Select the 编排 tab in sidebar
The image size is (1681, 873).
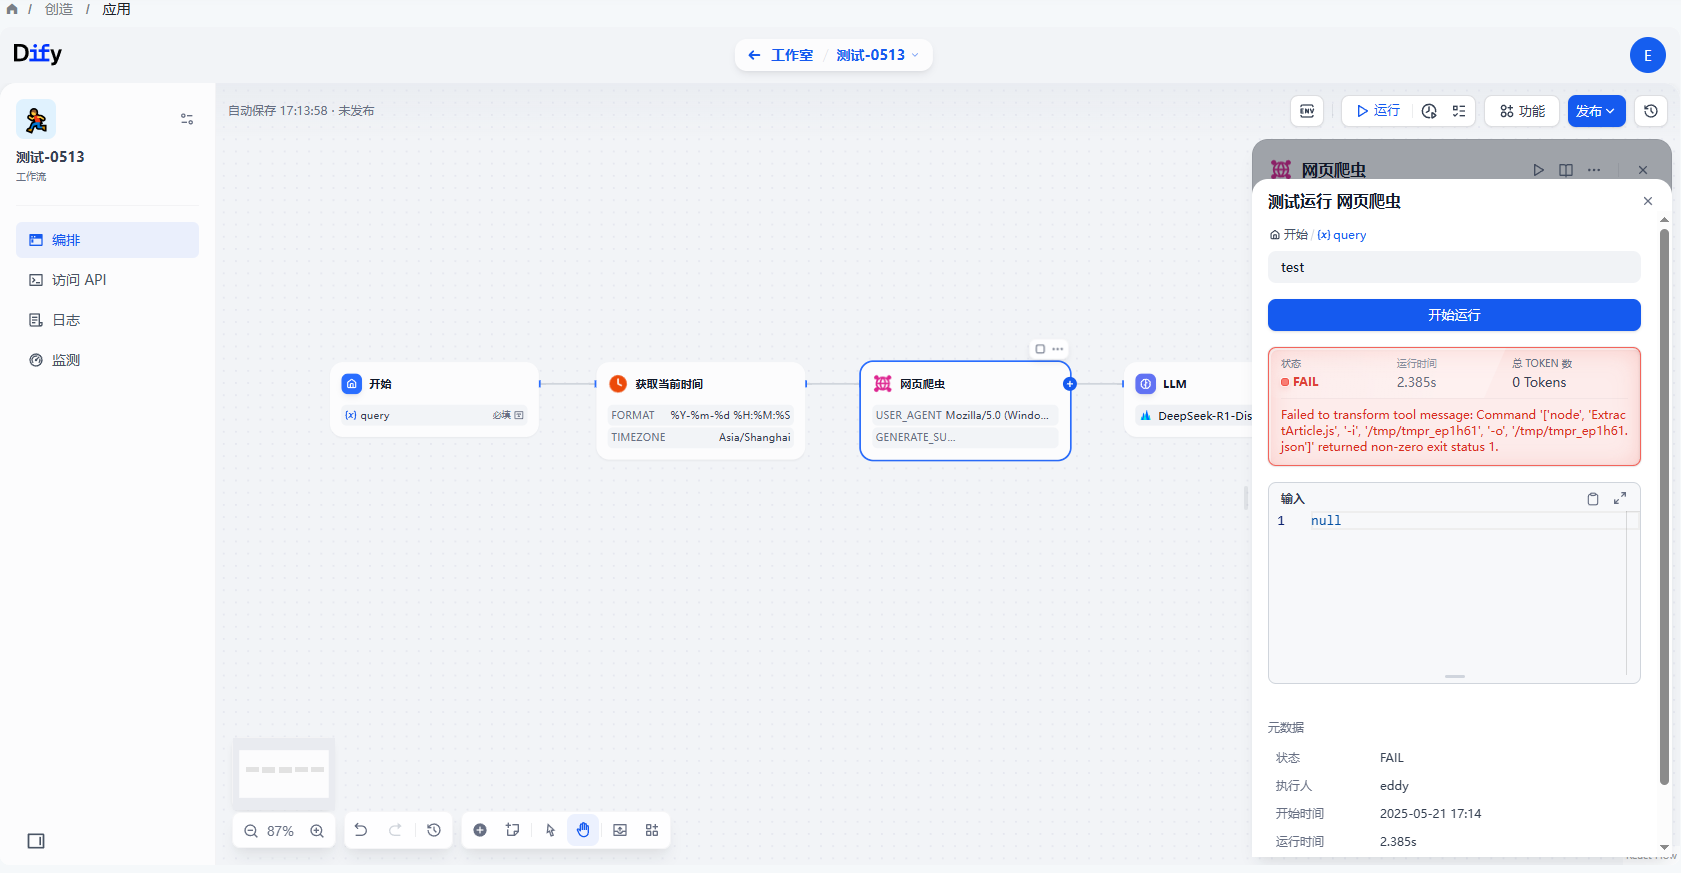pyautogui.click(x=107, y=240)
